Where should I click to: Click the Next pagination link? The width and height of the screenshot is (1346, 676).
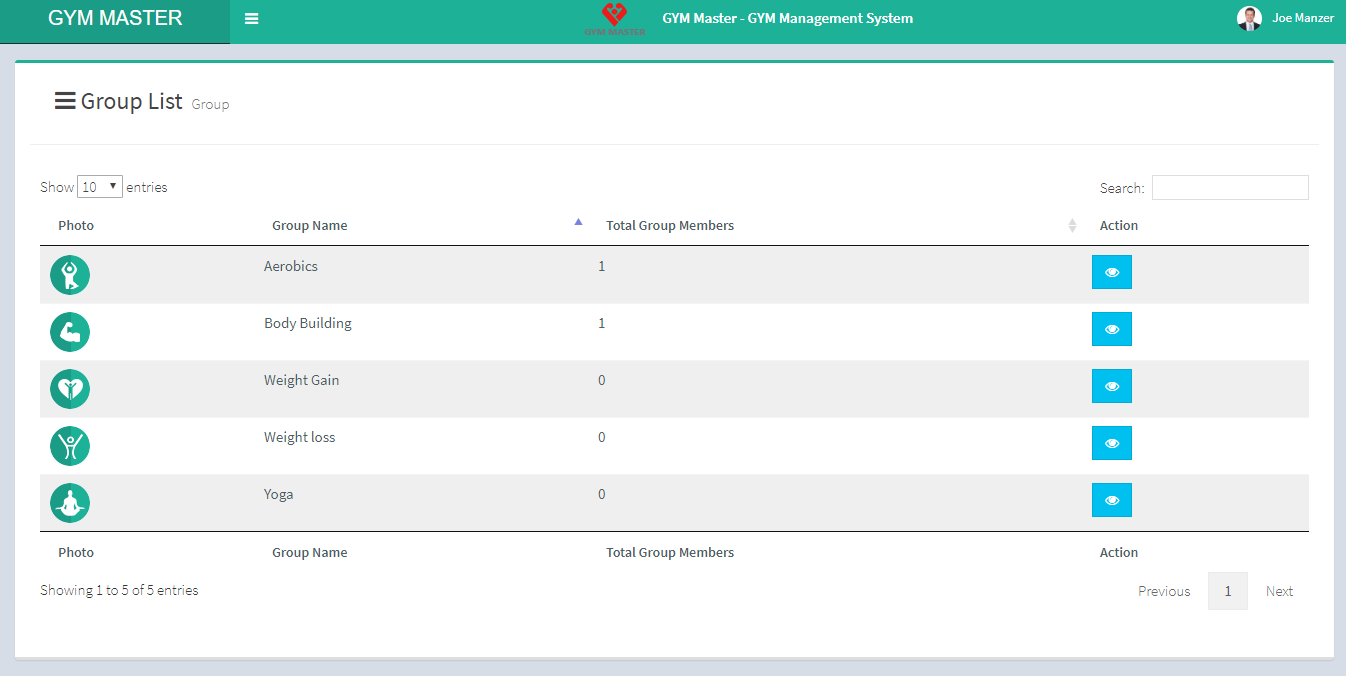(x=1279, y=591)
